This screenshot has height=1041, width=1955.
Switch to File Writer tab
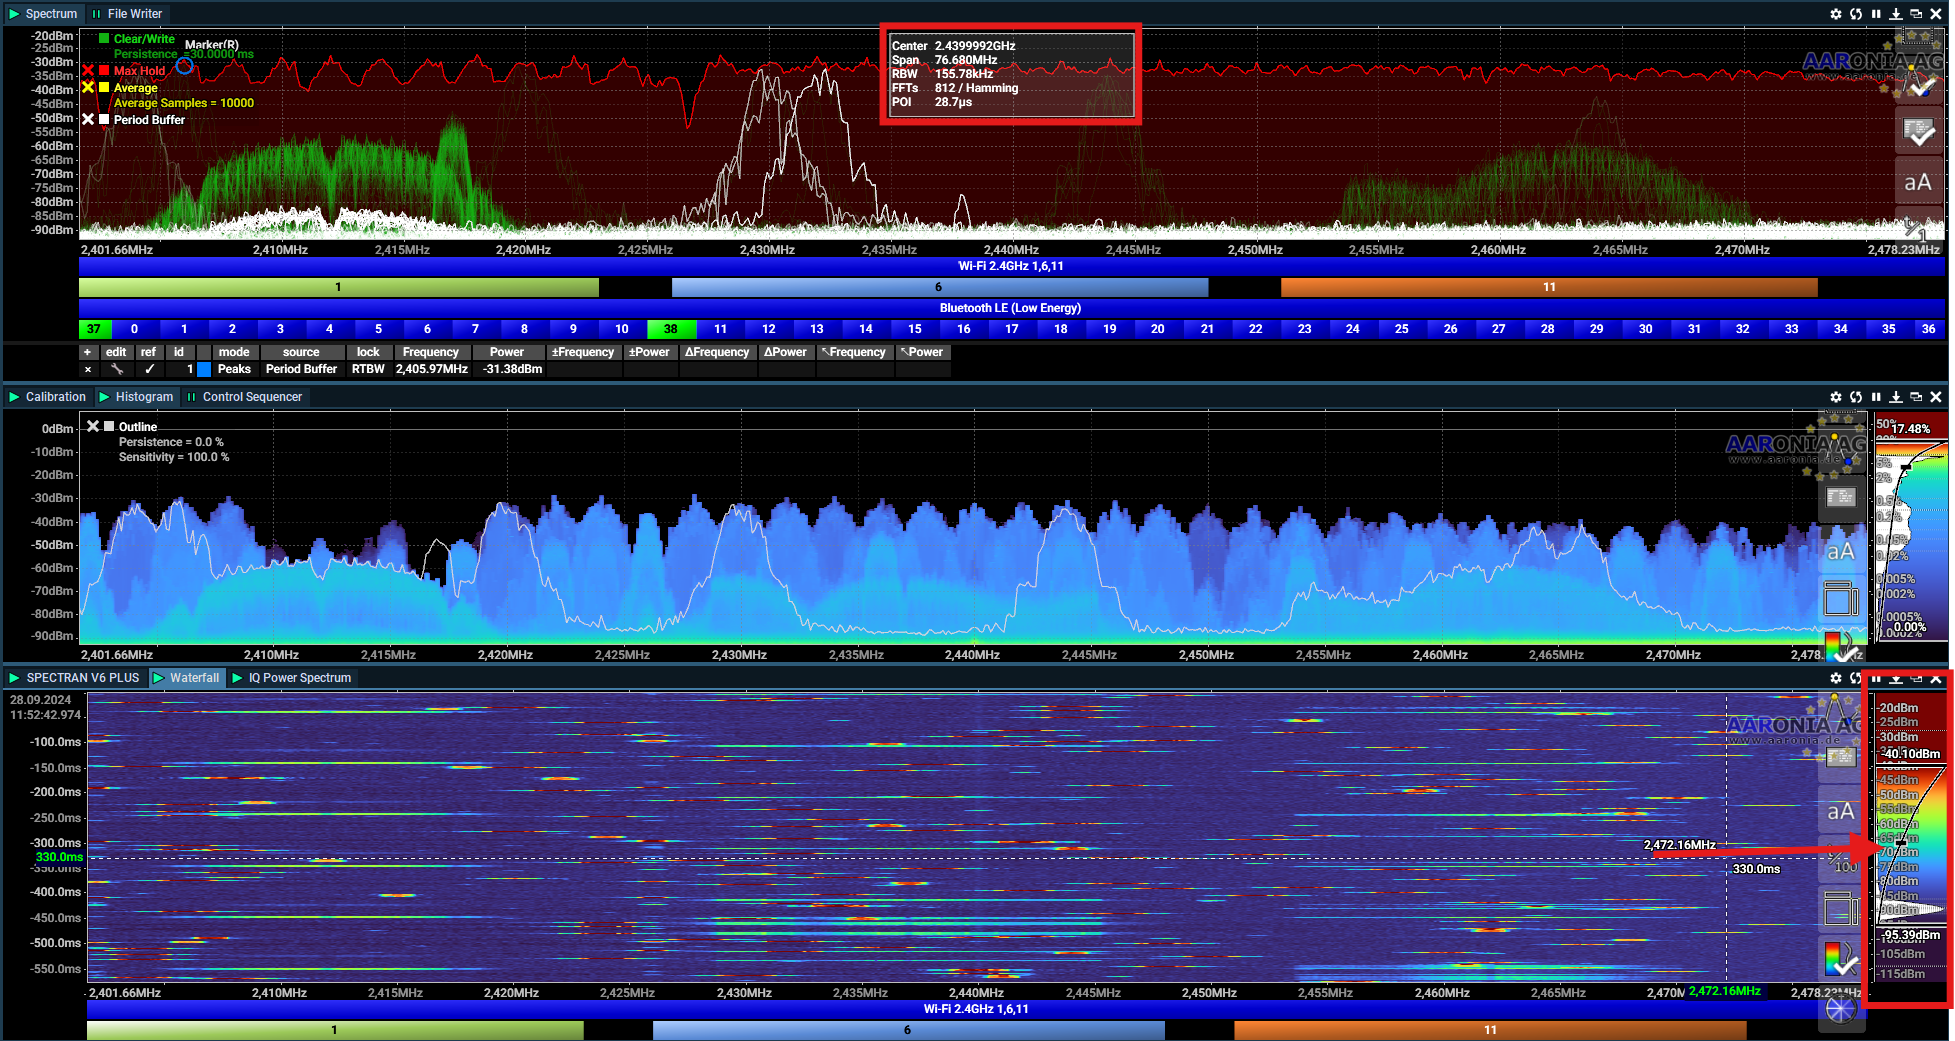pyautogui.click(x=134, y=14)
